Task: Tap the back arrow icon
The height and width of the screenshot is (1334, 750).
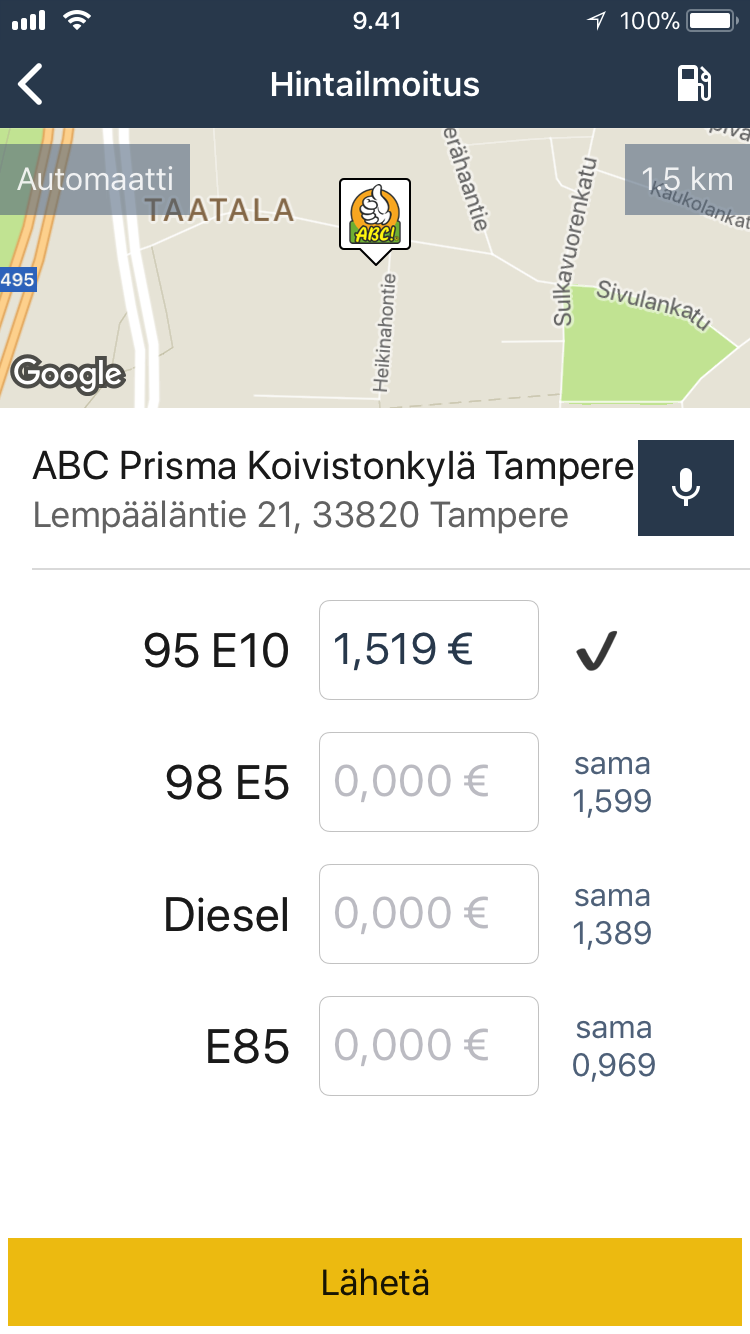Action: click(32, 84)
